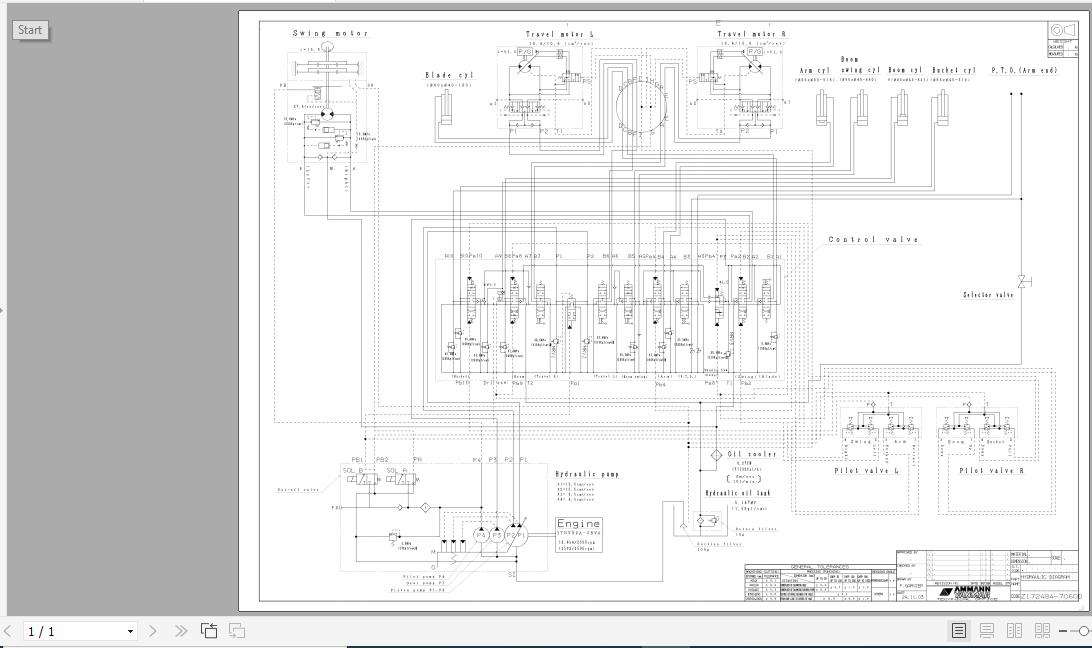Click the AMMANN logo in title block
This screenshot has height=648, width=1092.
tap(963, 593)
